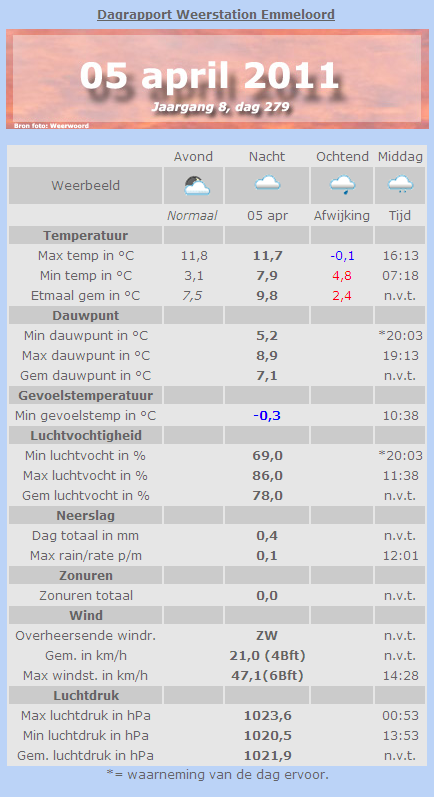Click the Max windst. value 47,1(6Bft)

tap(267, 676)
